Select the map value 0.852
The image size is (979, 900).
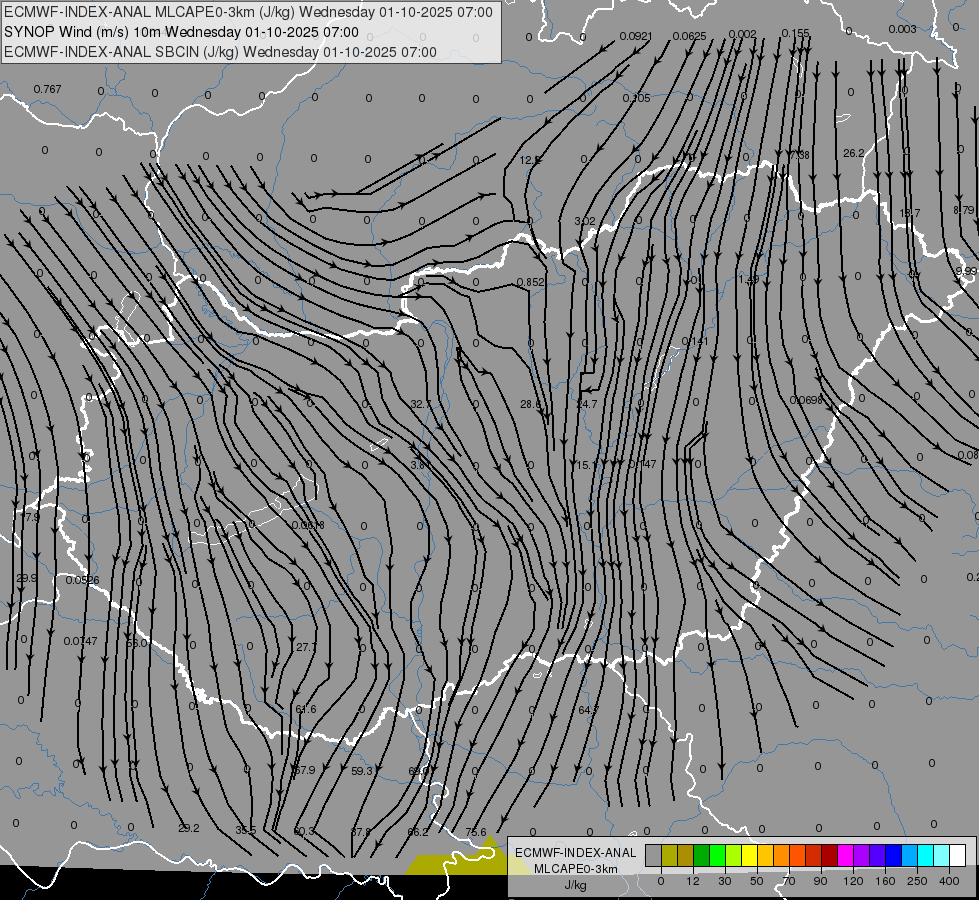coord(531,282)
